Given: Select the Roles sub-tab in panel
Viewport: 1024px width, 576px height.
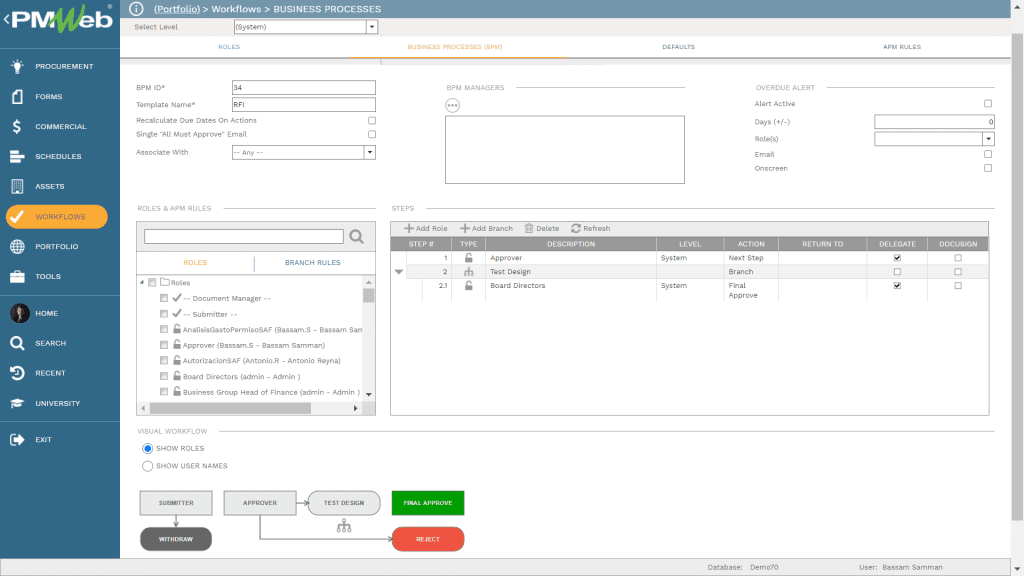Looking at the screenshot, I should 195,263.
